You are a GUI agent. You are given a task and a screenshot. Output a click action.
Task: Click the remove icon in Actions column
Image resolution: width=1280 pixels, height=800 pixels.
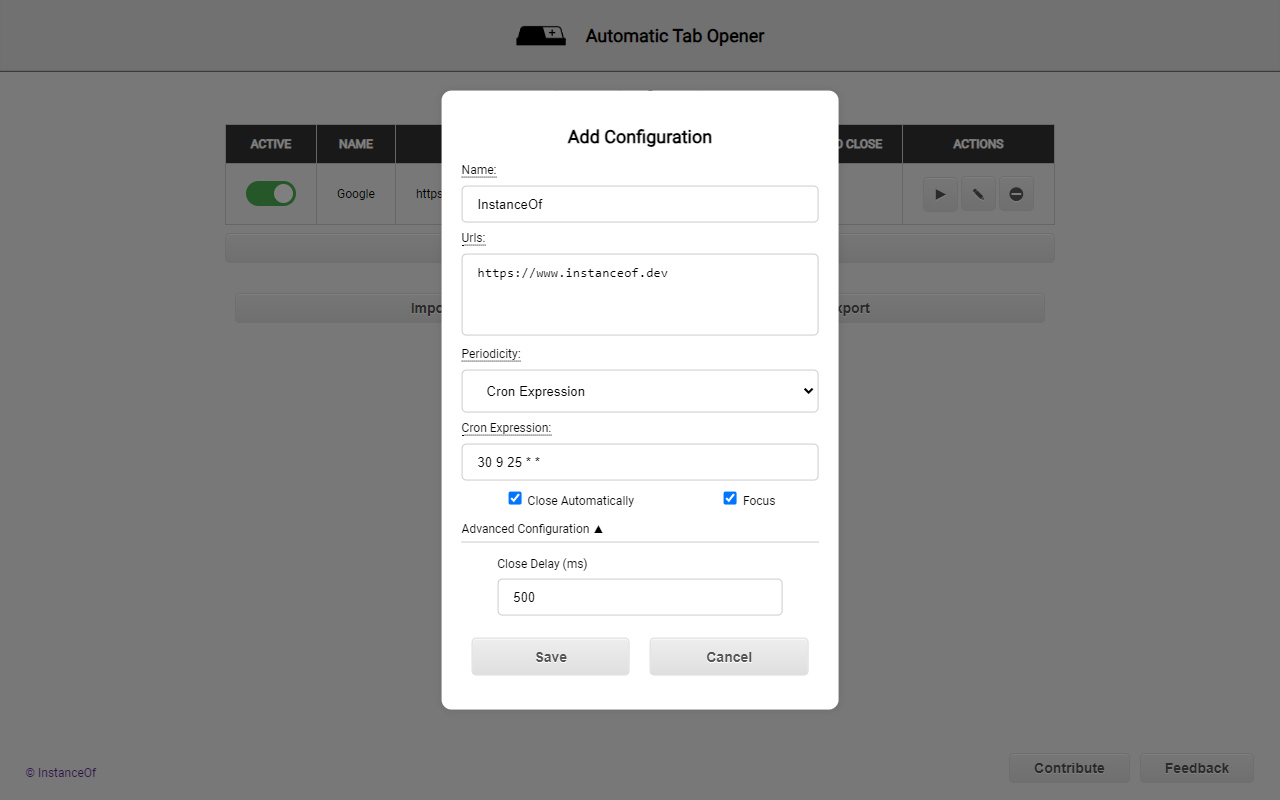[x=1016, y=194]
